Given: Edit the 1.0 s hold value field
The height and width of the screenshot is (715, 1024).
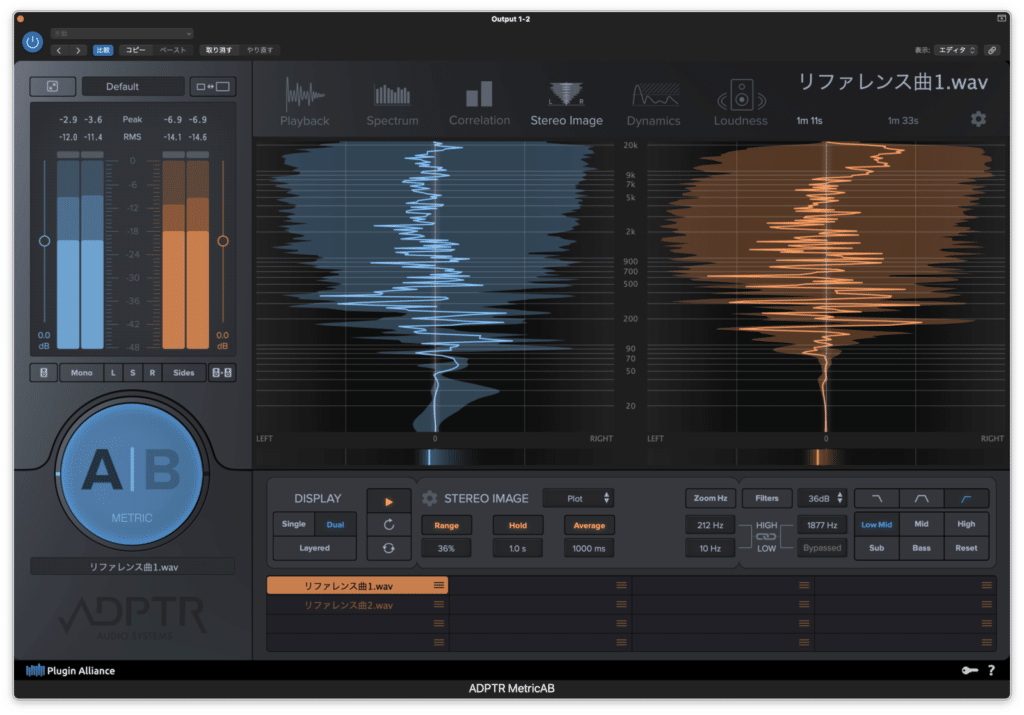Looking at the screenshot, I should pos(518,548).
